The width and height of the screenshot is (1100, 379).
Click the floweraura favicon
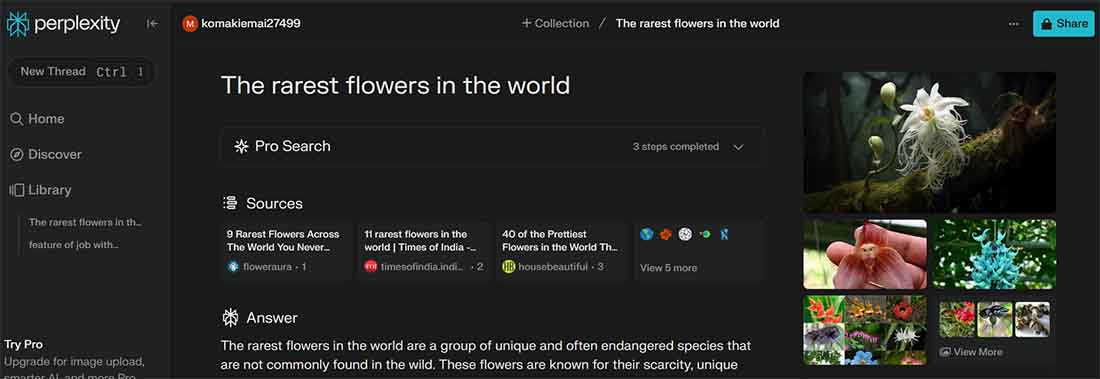[234, 267]
